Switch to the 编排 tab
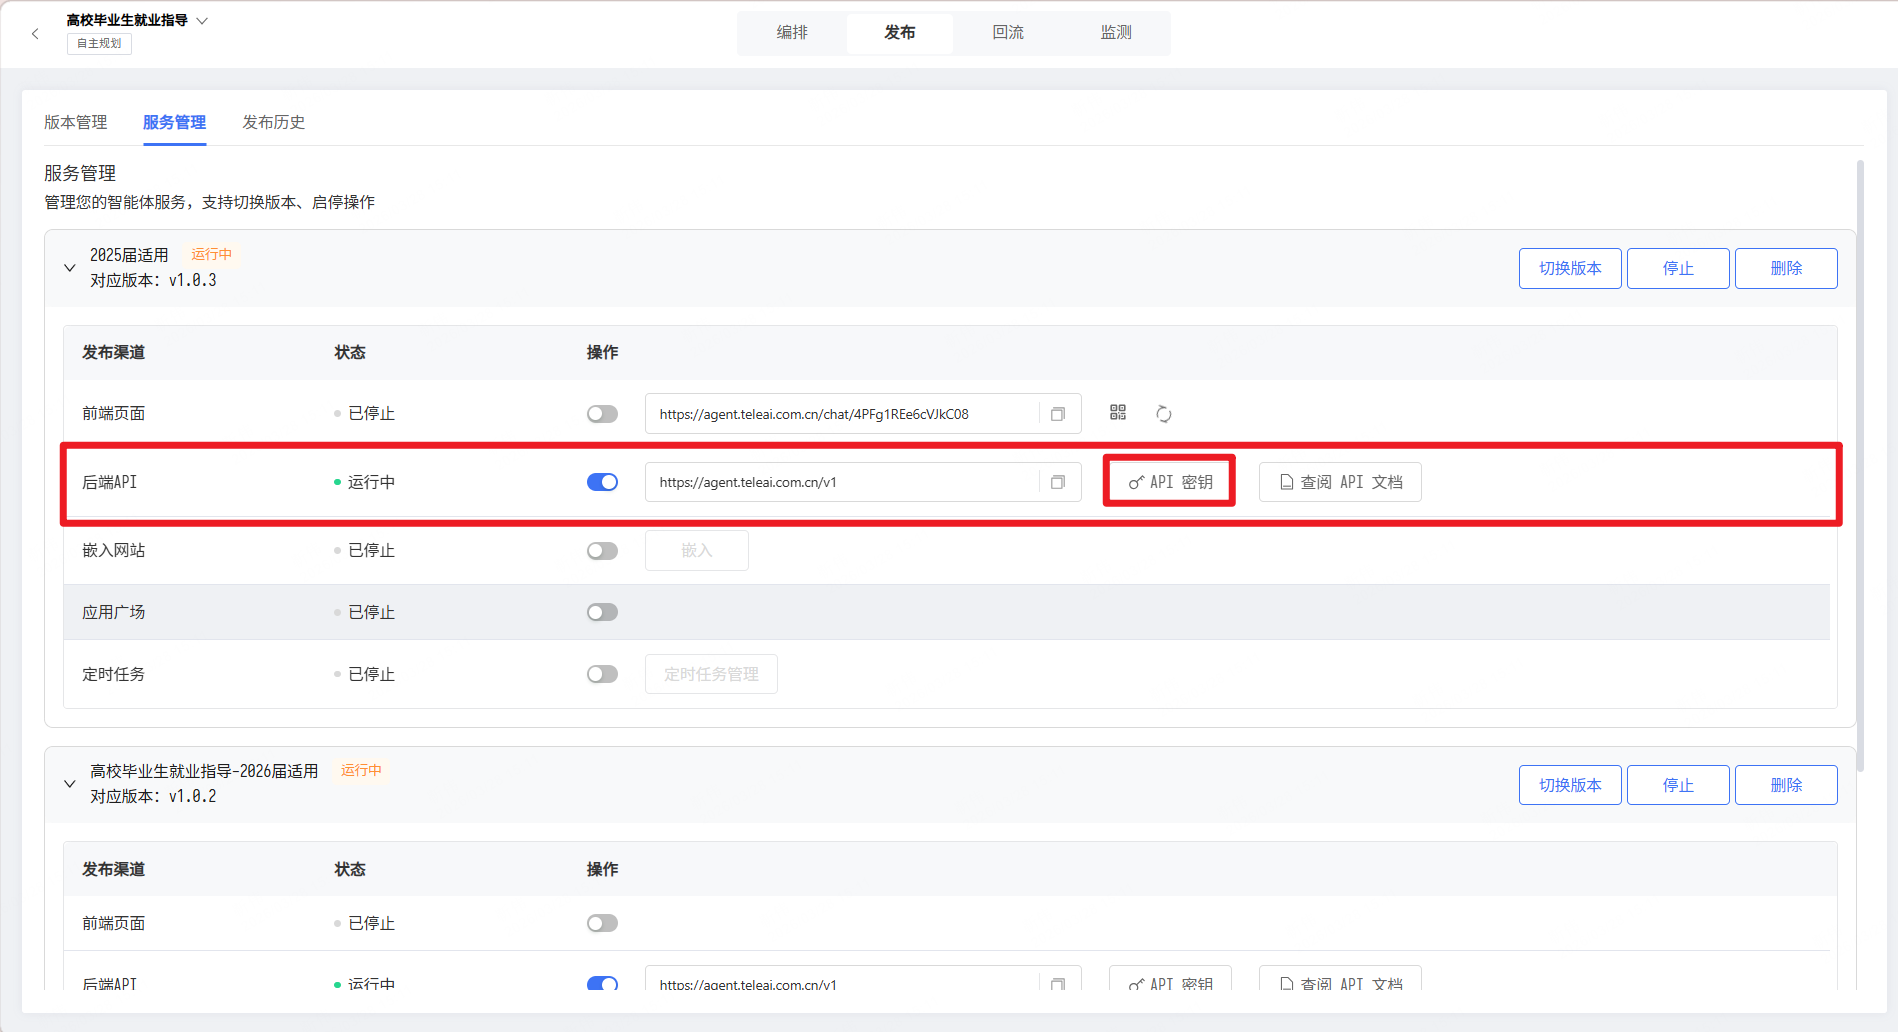The image size is (1898, 1032). 792,33
